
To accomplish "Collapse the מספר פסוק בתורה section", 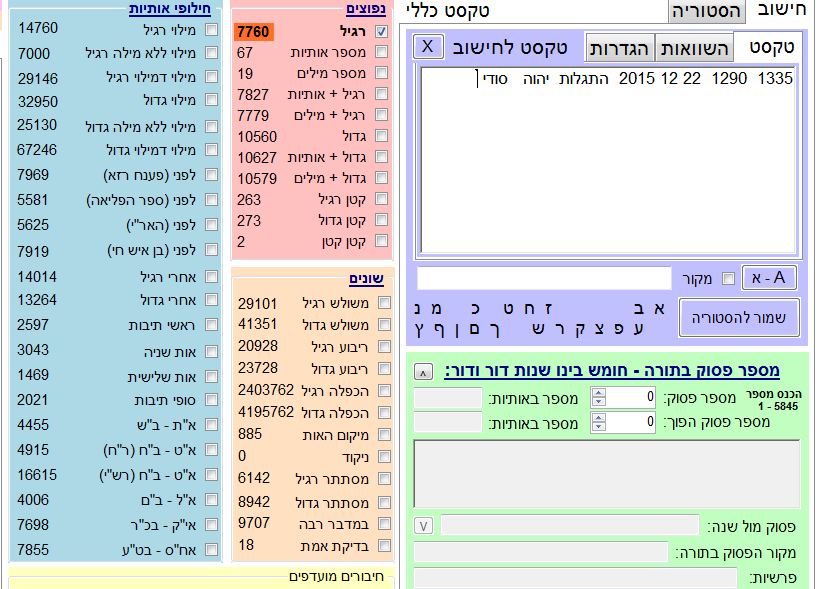I will pyautogui.click(x=424, y=371).
